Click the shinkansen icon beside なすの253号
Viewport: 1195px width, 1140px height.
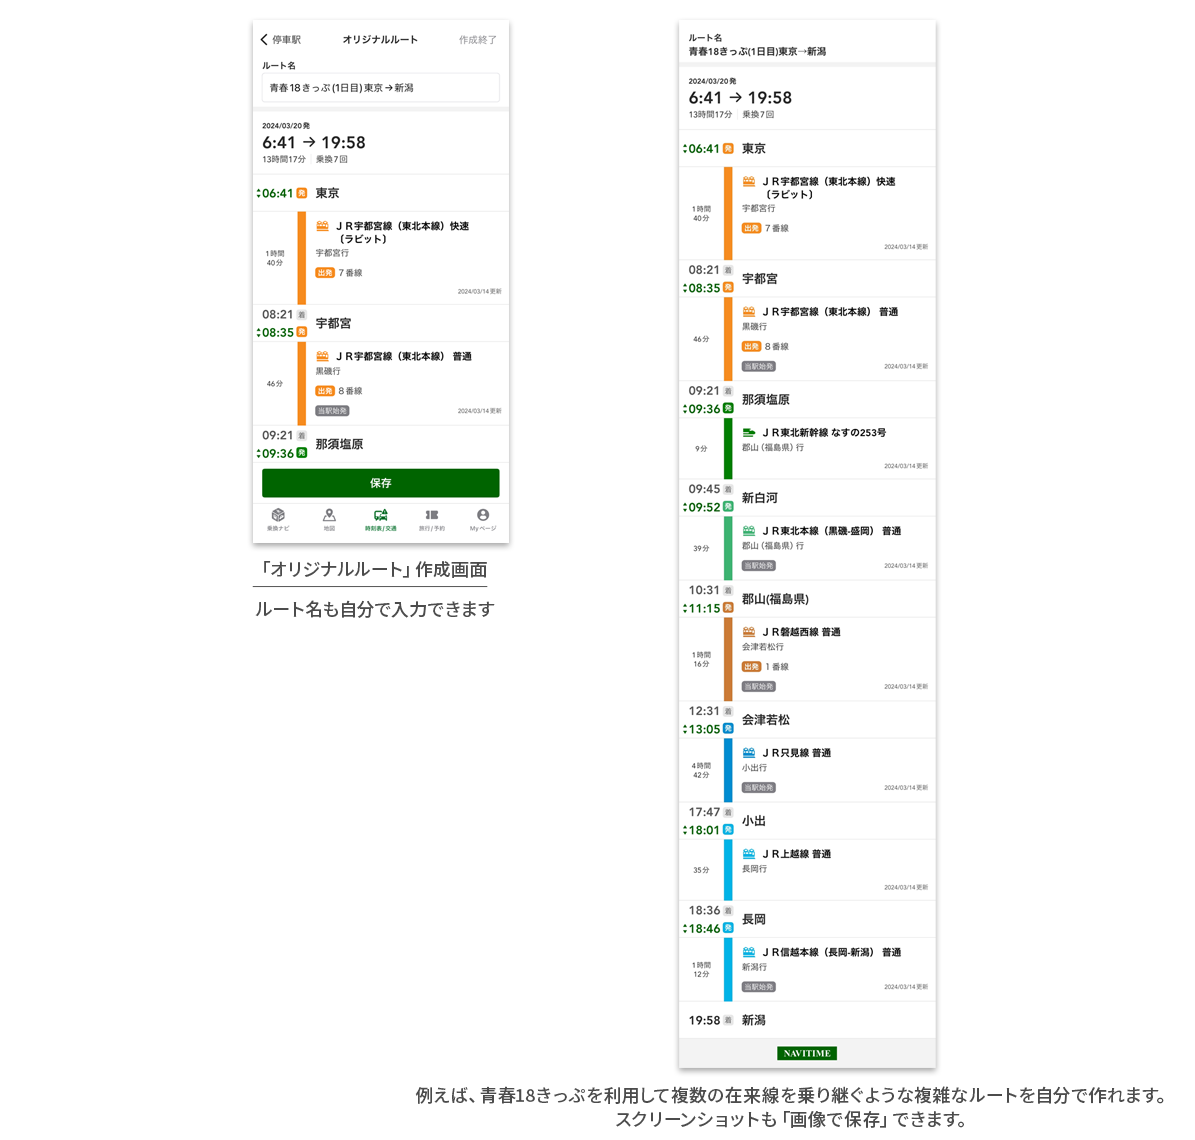(x=749, y=433)
